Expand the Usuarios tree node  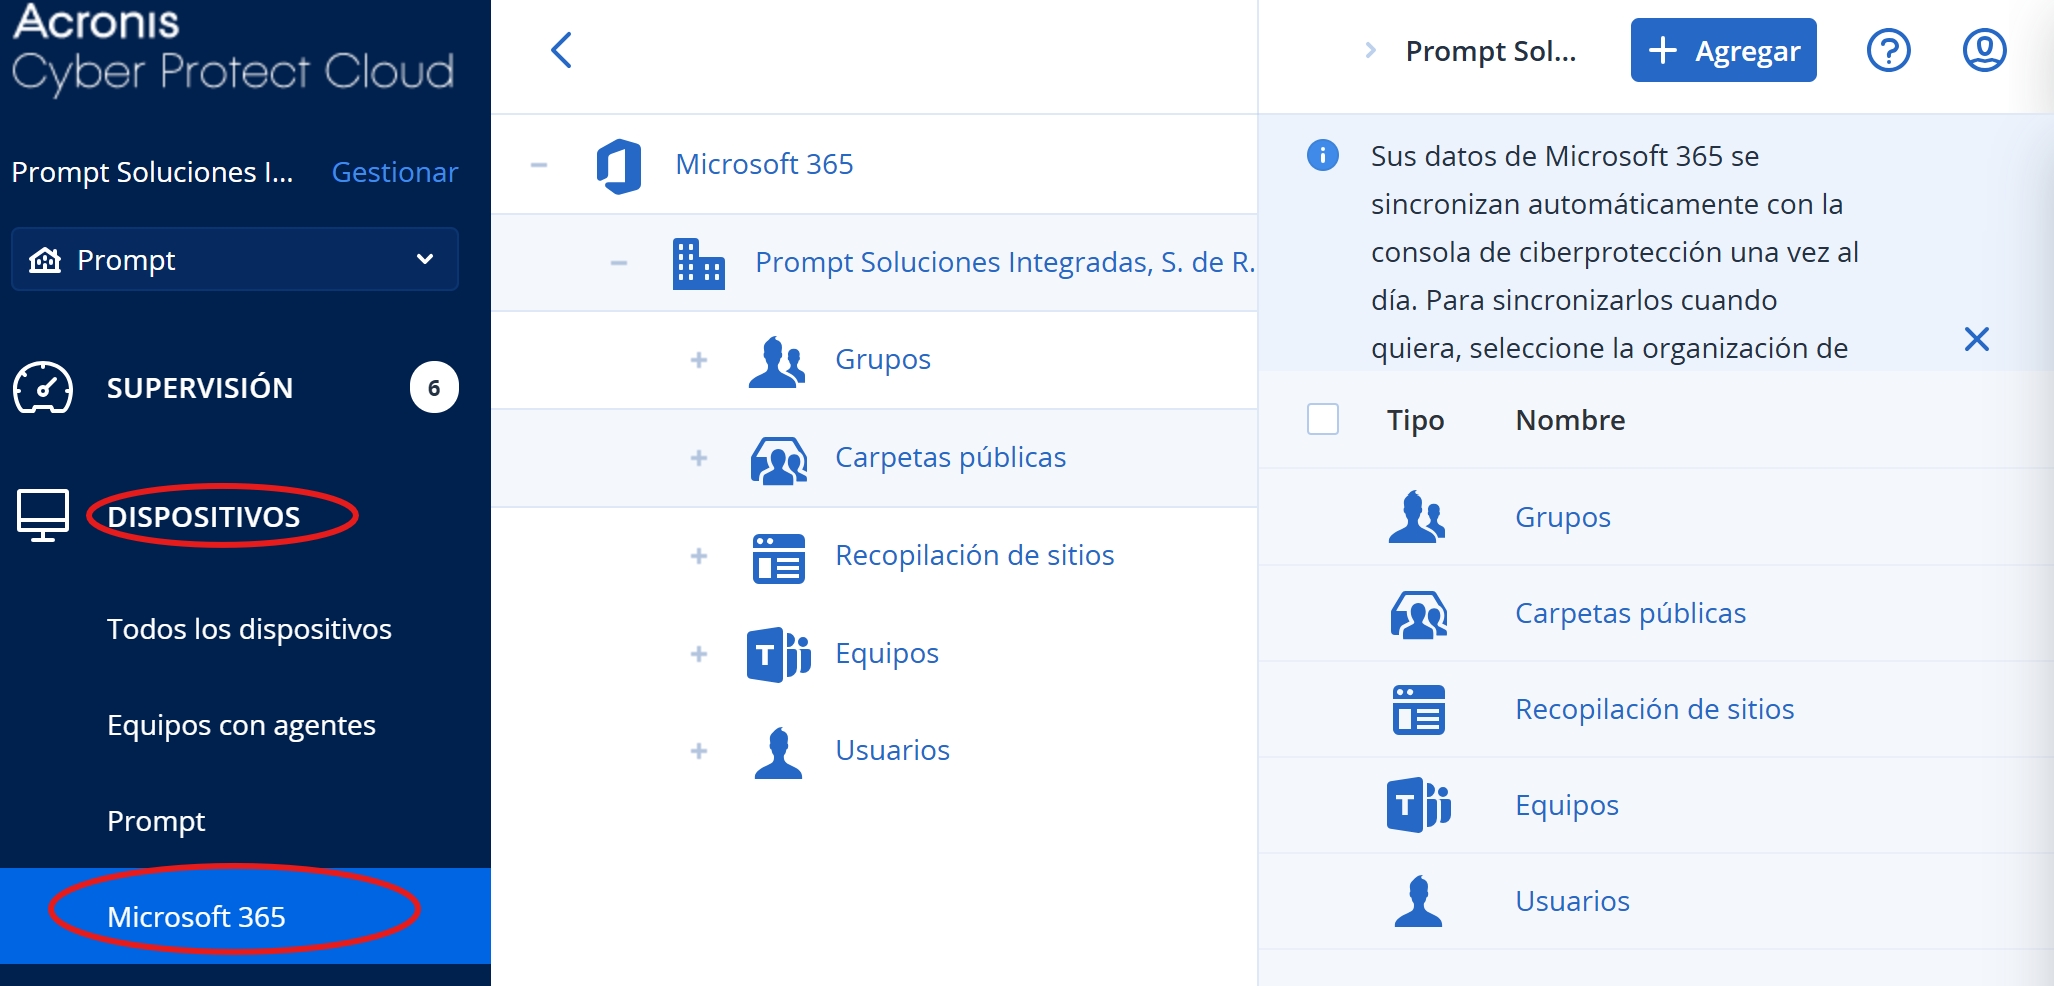[699, 751]
